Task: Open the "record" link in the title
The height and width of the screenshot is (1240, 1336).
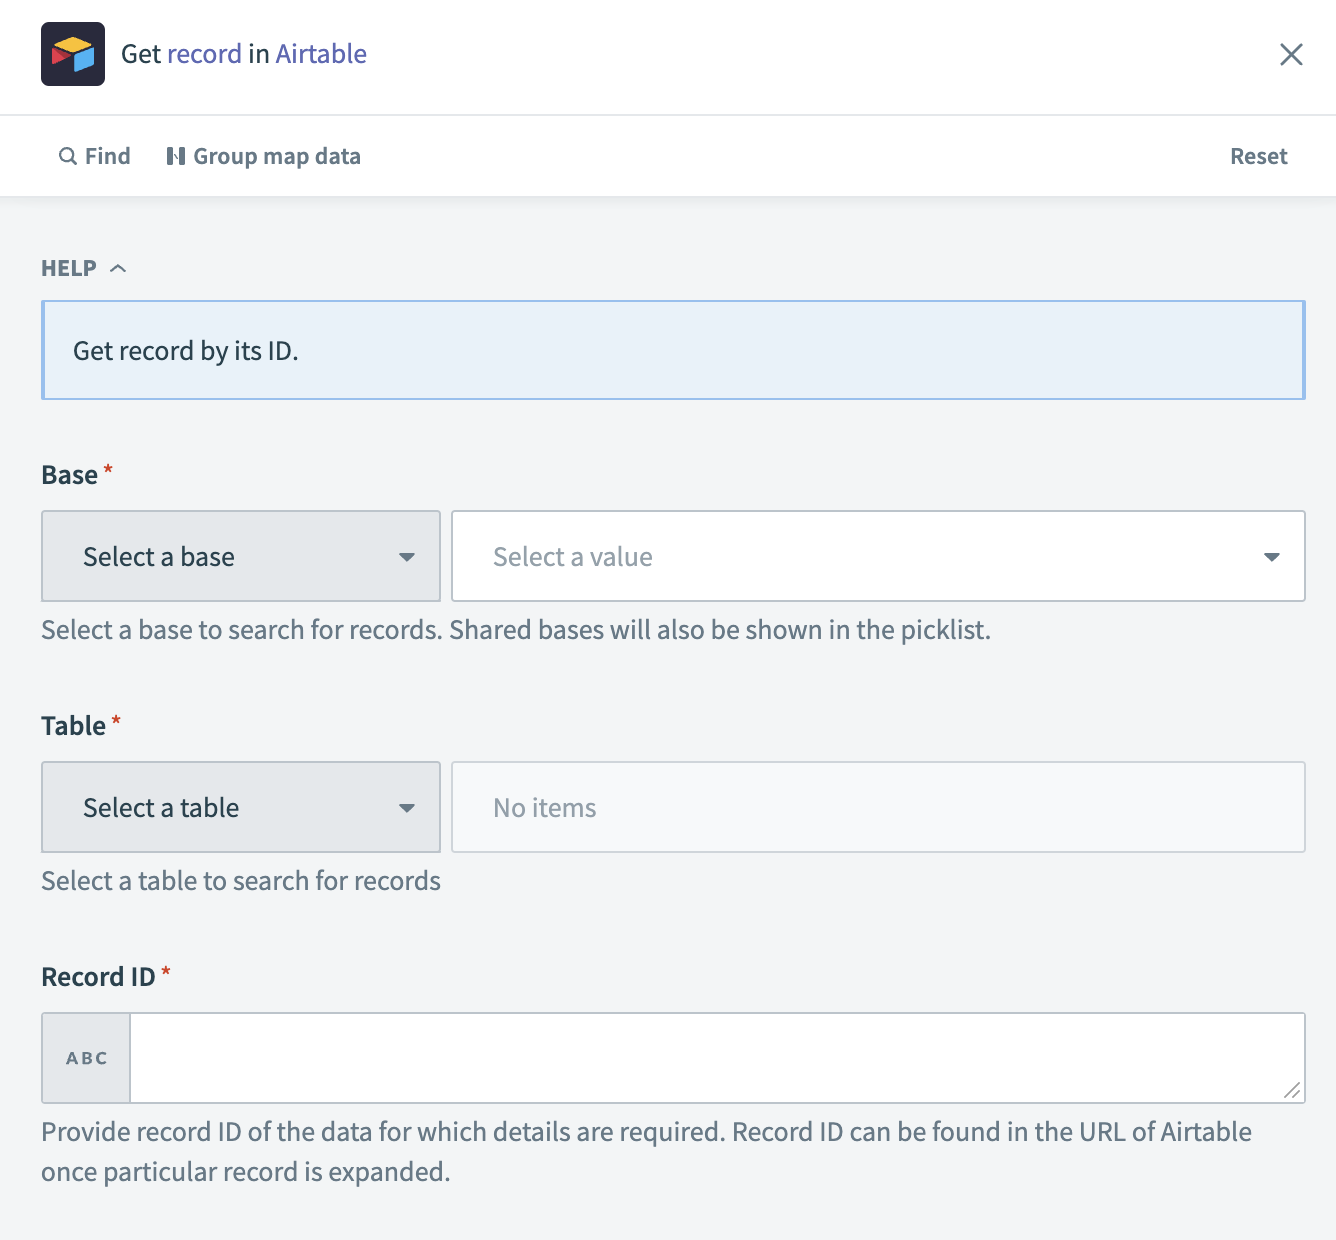Action: 204,54
